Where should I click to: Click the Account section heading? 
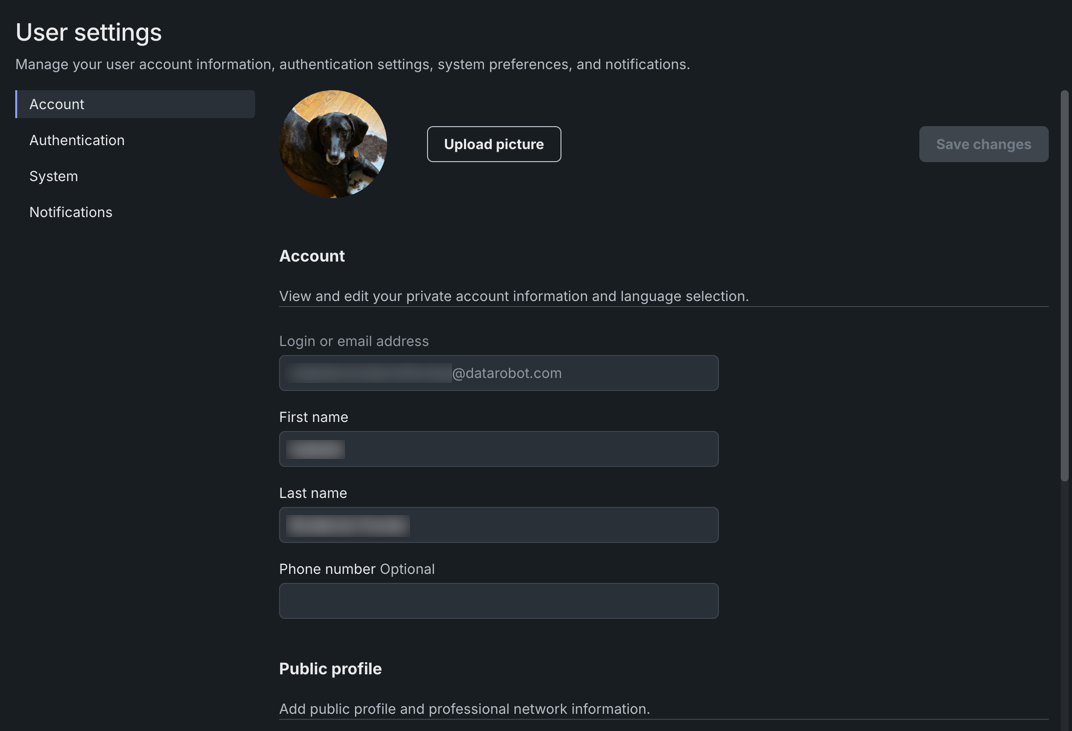point(312,256)
